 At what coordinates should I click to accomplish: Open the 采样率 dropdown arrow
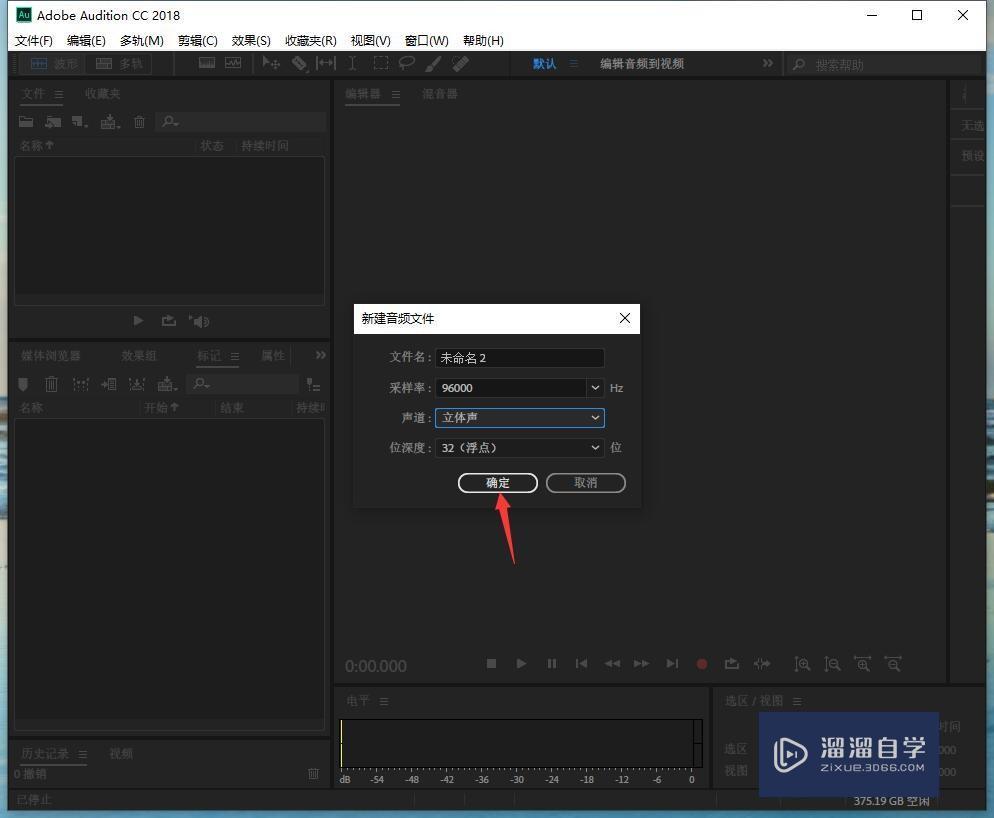point(595,387)
